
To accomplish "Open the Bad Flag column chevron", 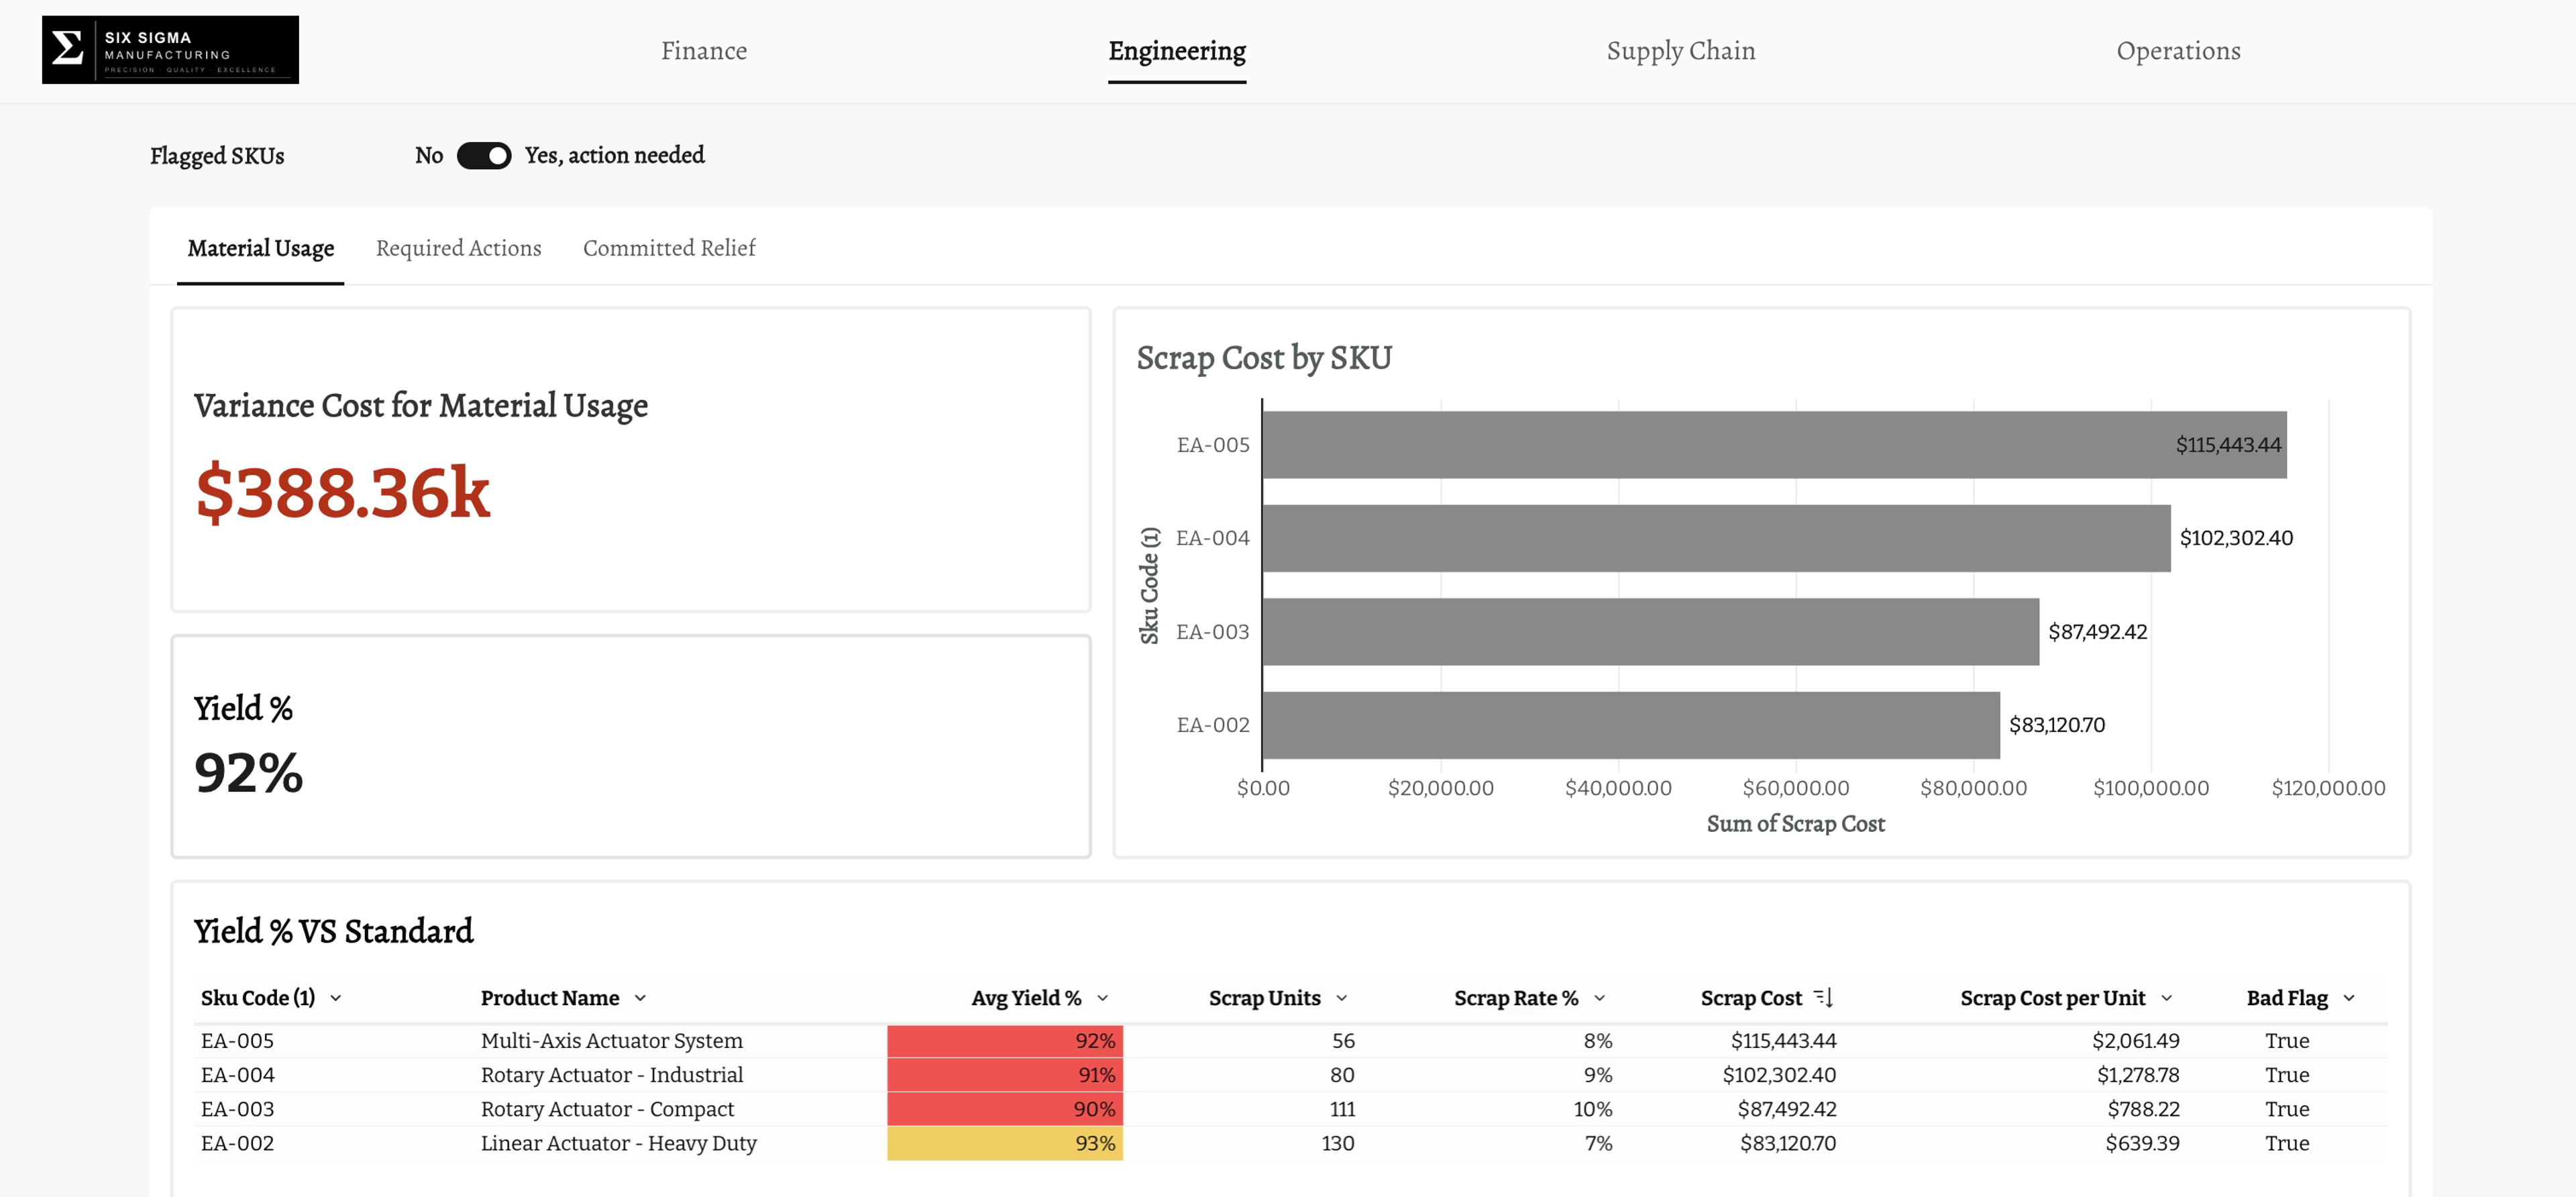I will pyautogui.click(x=2350, y=998).
